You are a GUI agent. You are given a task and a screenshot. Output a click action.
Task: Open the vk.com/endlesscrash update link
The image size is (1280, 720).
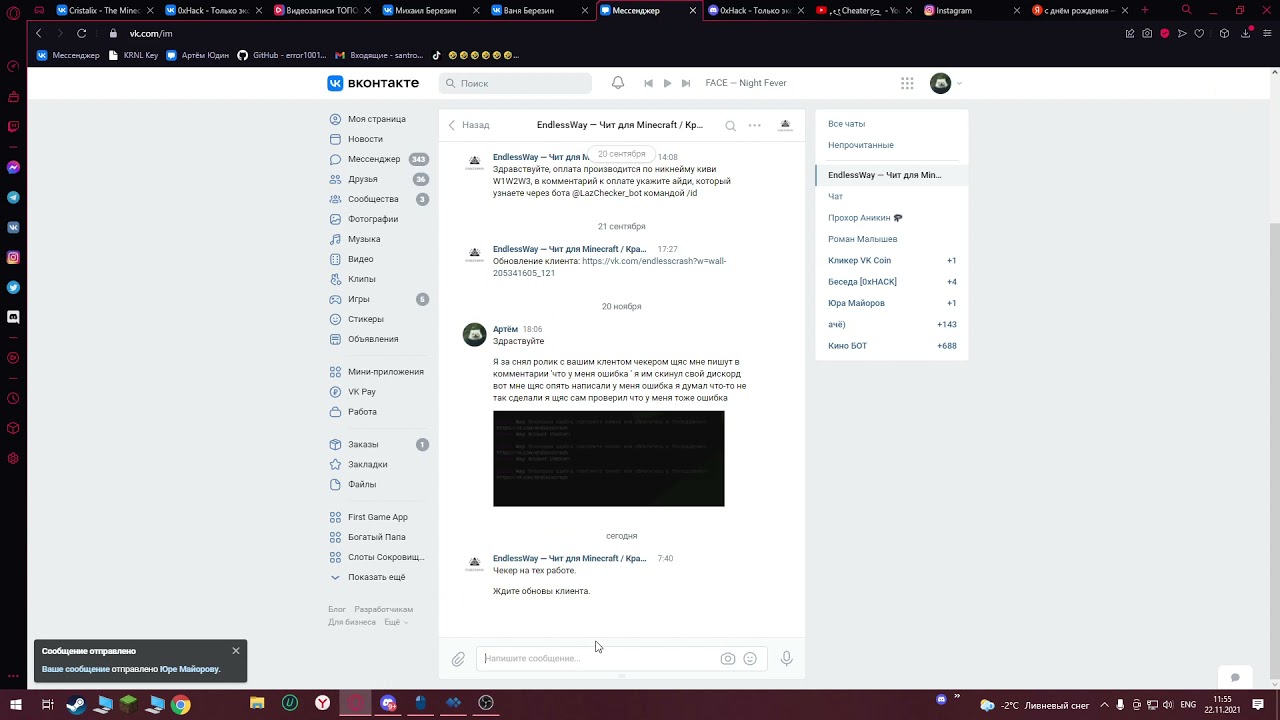coord(609,267)
